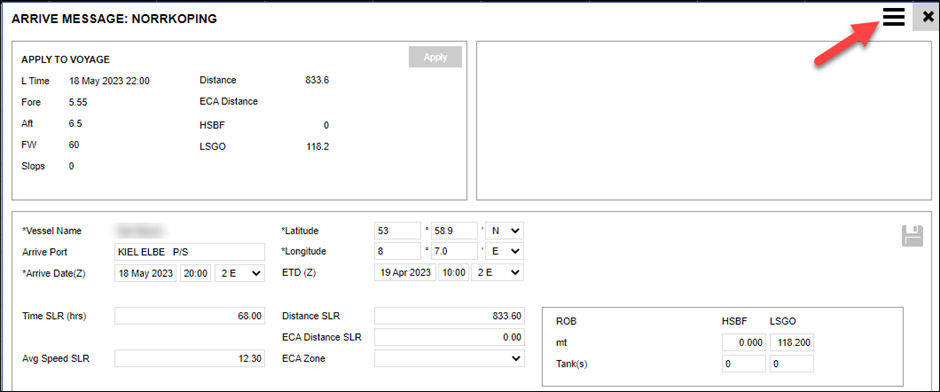Viewport: 940px width, 392px height.
Task: Open the ETD time zone dropdown
Action: 497,272
